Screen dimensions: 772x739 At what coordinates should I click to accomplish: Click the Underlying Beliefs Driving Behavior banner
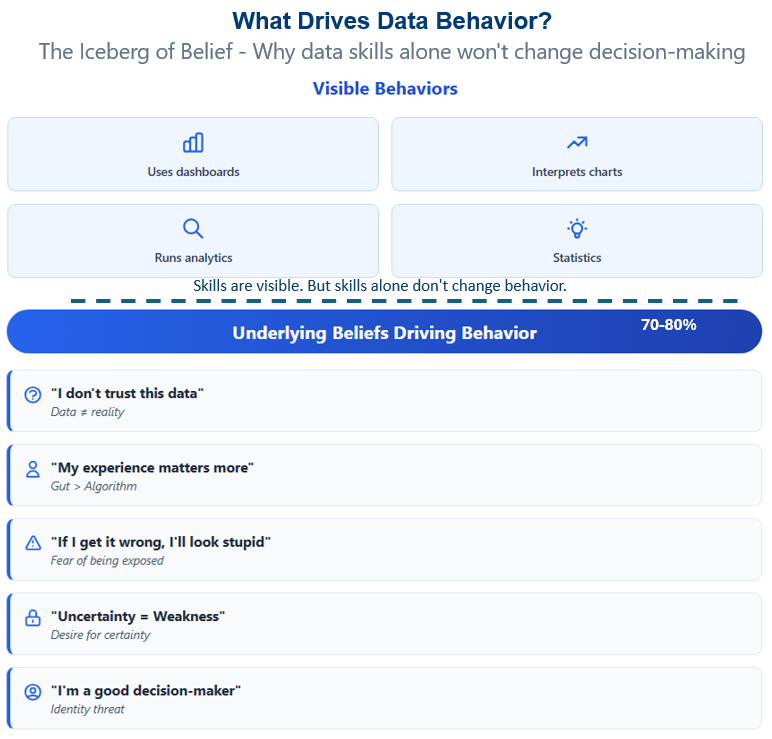point(385,331)
